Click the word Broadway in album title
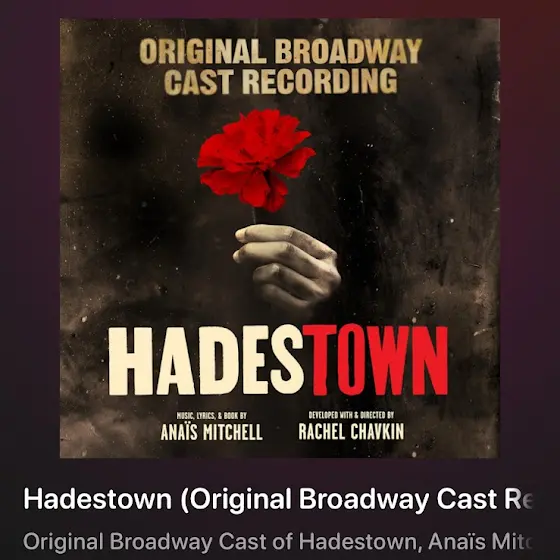This screenshot has width=560, height=560. (x=363, y=499)
